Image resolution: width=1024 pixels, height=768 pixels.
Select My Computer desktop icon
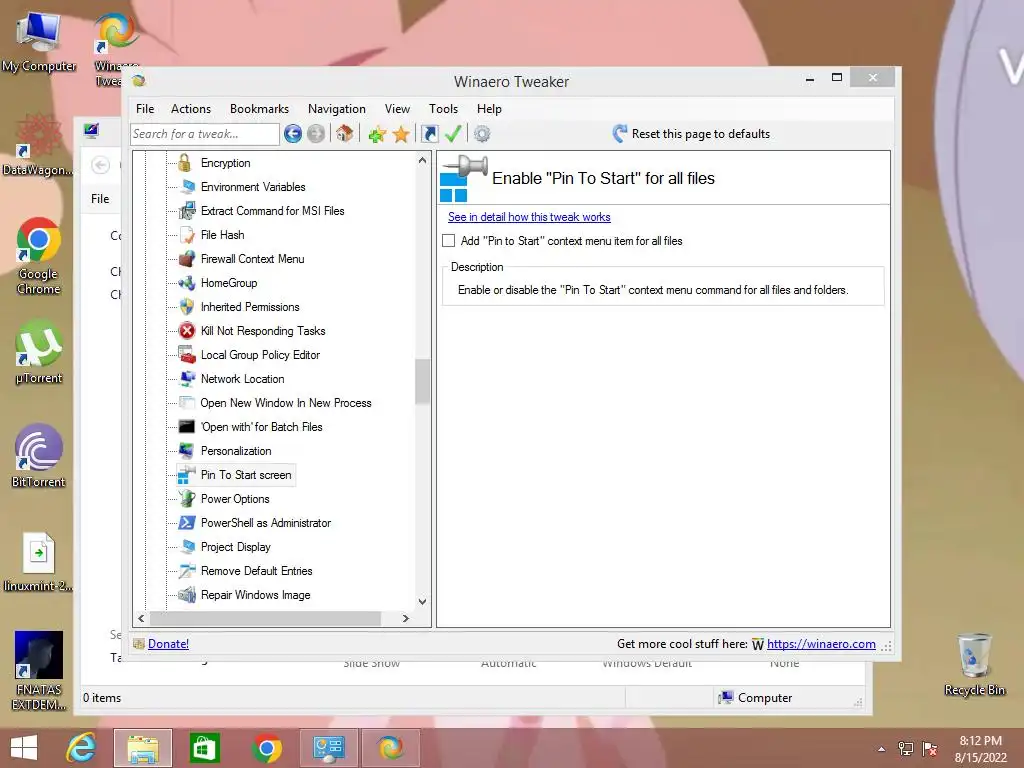click(x=39, y=42)
